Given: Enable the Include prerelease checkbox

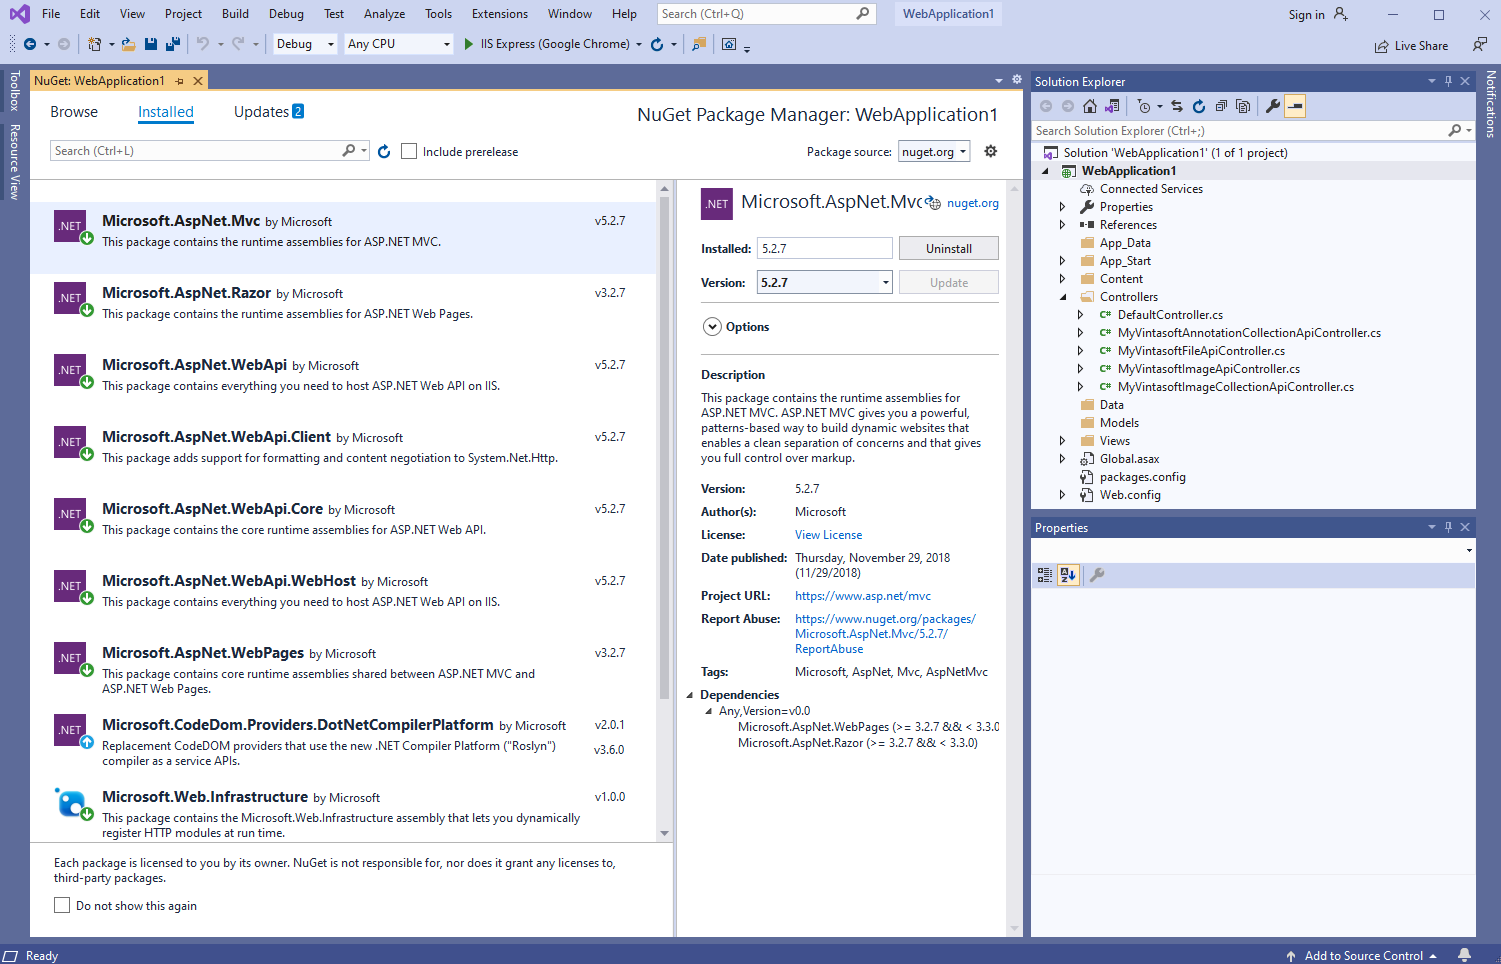Looking at the screenshot, I should (409, 151).
